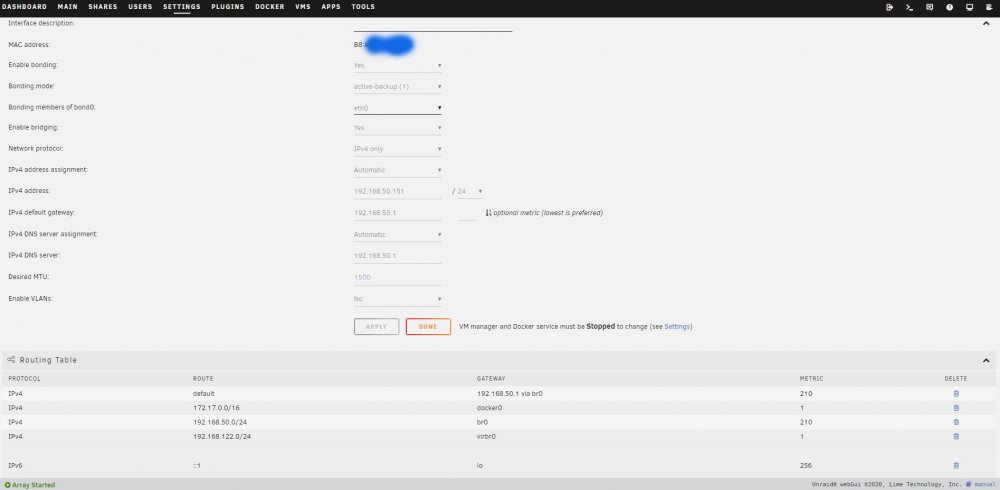1000x490 pixels.
Task: Click the 'default' route cell
Action: (204, 394)
